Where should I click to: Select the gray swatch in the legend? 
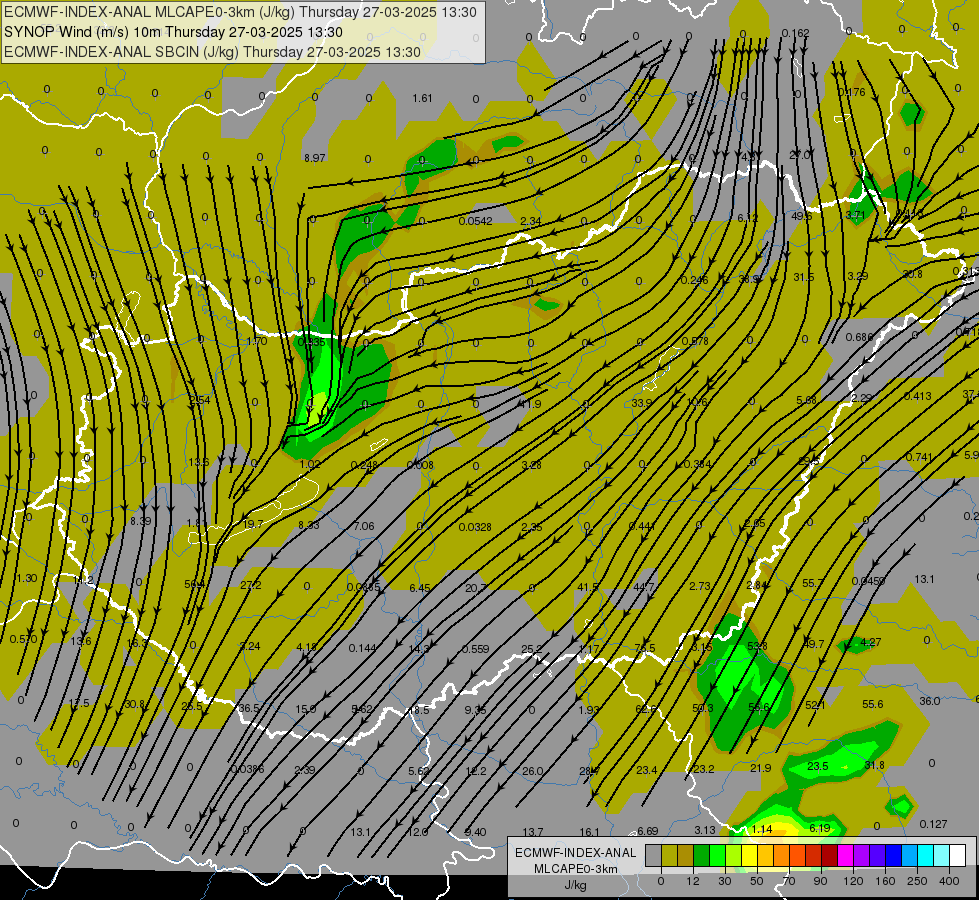click(x=653, y=856)
